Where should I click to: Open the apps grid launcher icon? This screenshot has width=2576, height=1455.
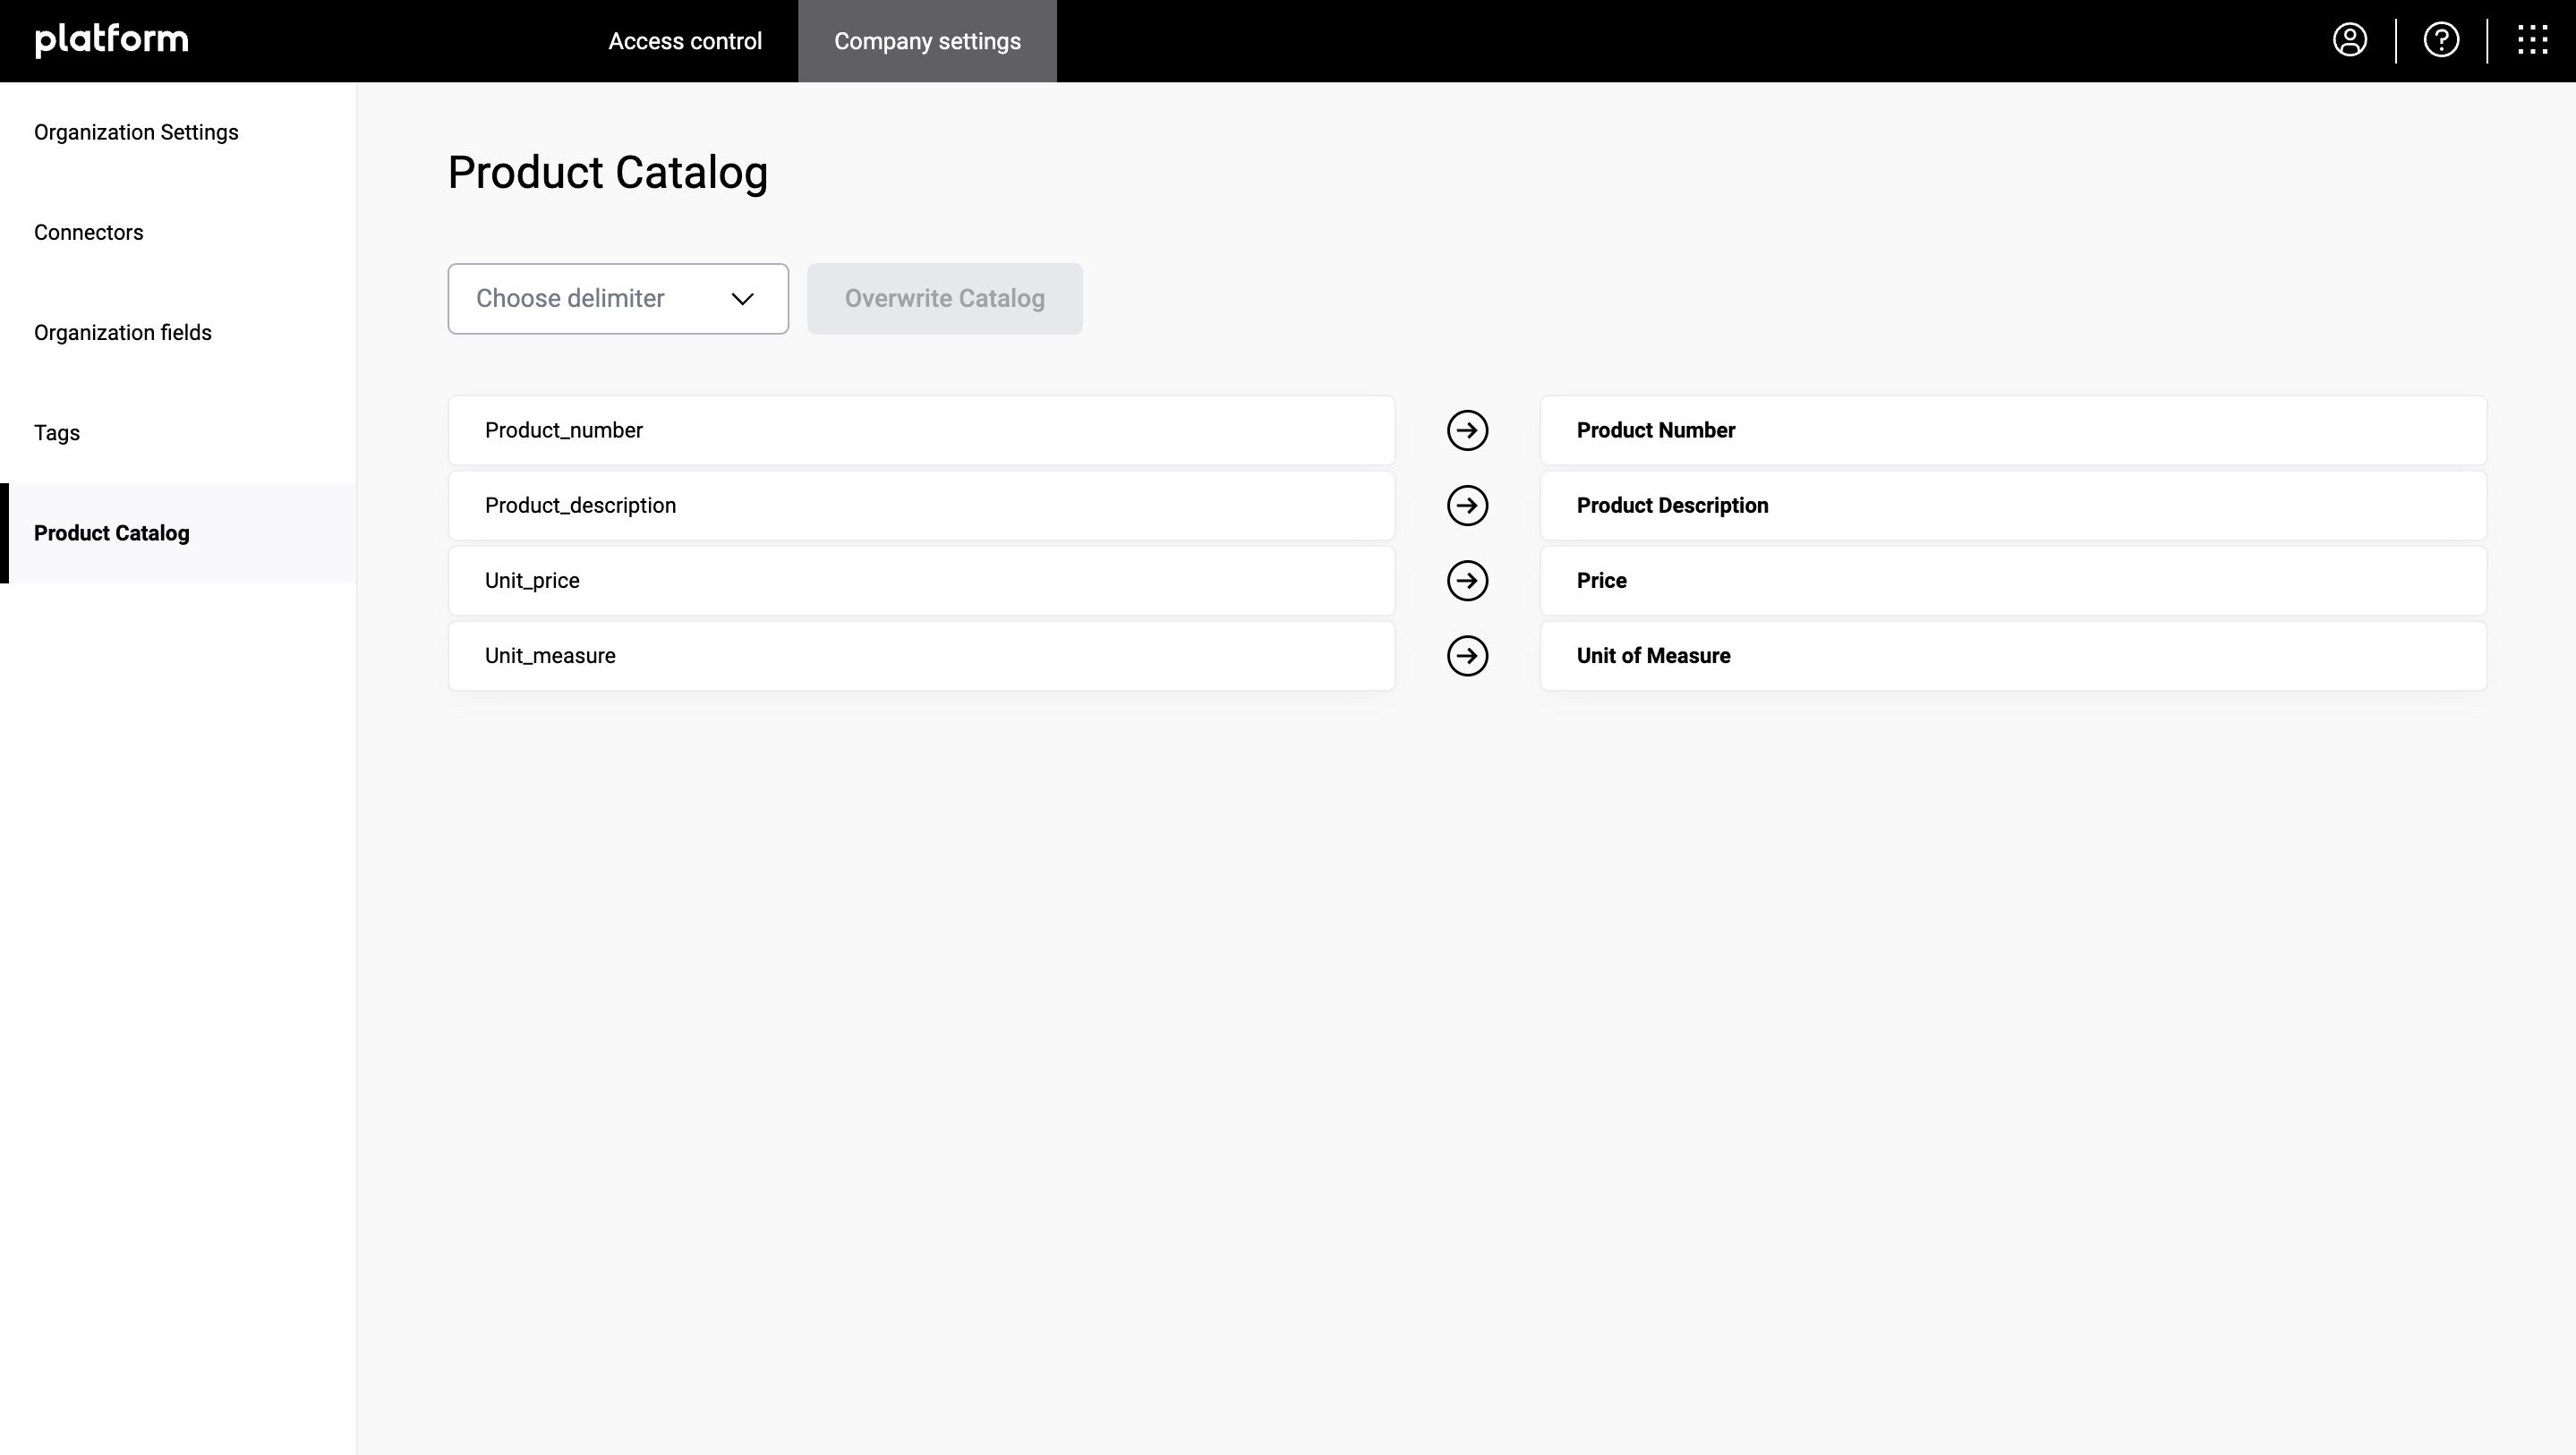click(2532, 40)
